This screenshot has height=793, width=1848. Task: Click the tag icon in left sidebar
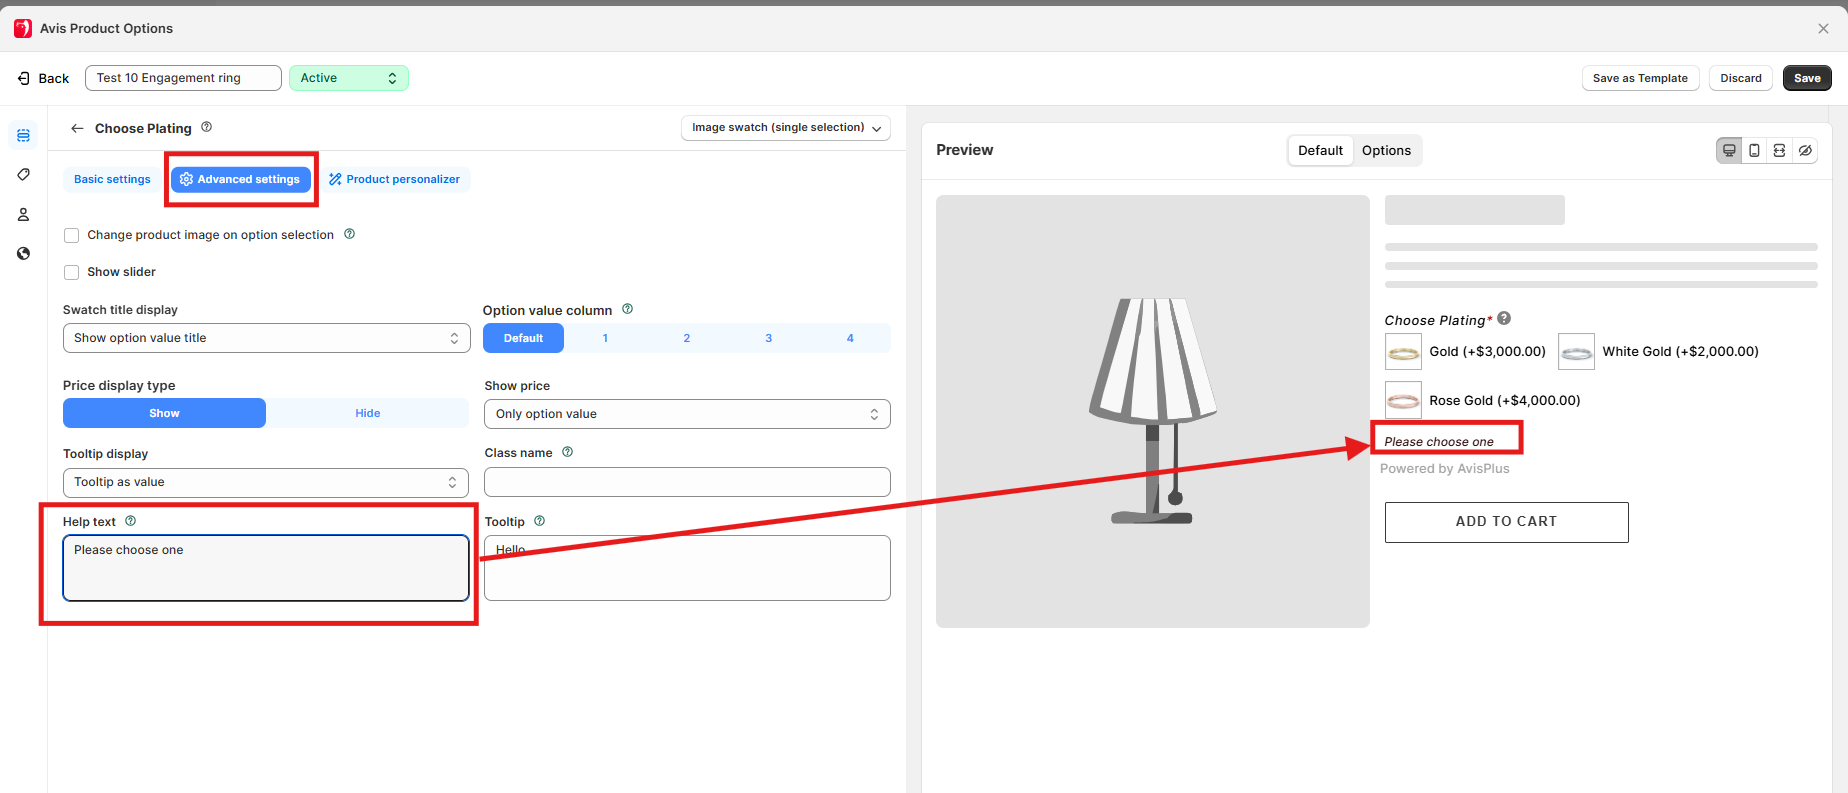[x=23, y=175]
